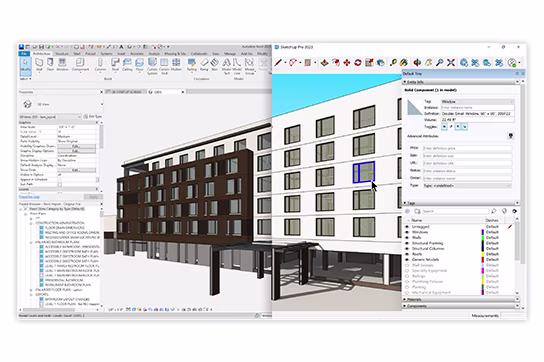Click the Walls tag green color swatch
Viewport: 544px width, 362px height.
click(x=482, y=238)
